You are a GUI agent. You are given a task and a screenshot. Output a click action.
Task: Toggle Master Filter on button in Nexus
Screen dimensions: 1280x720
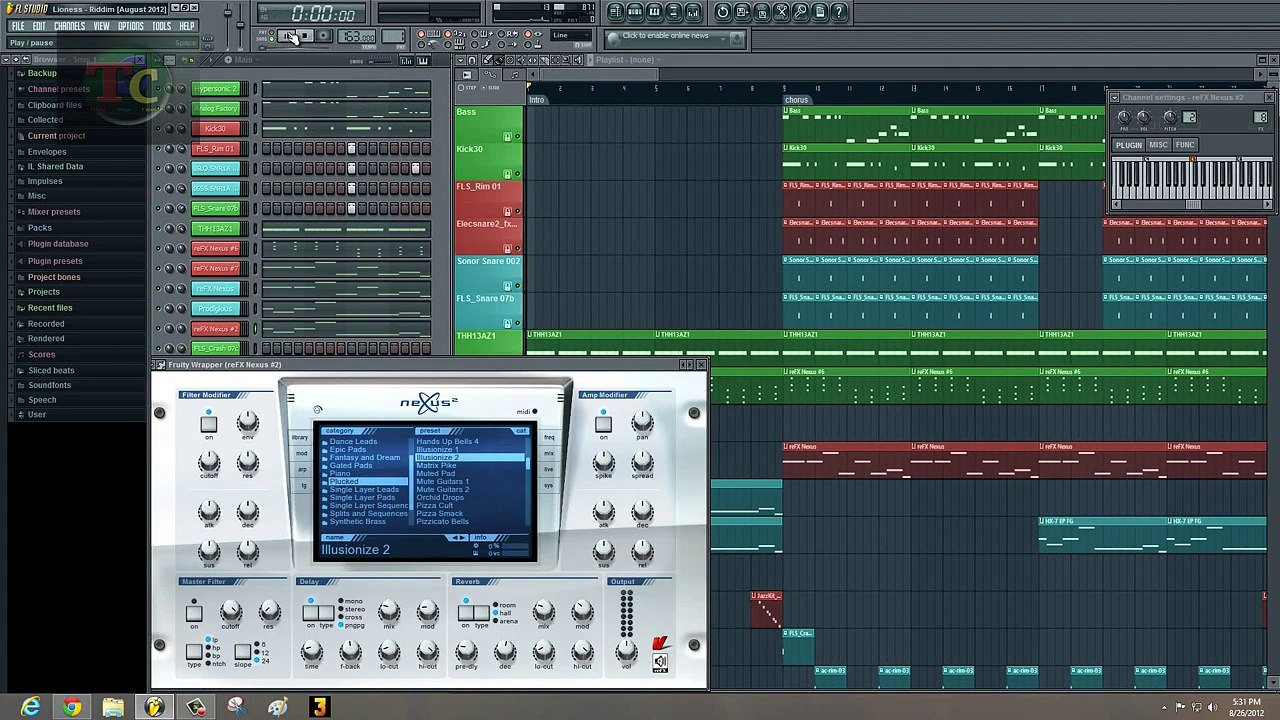(194, 613)
